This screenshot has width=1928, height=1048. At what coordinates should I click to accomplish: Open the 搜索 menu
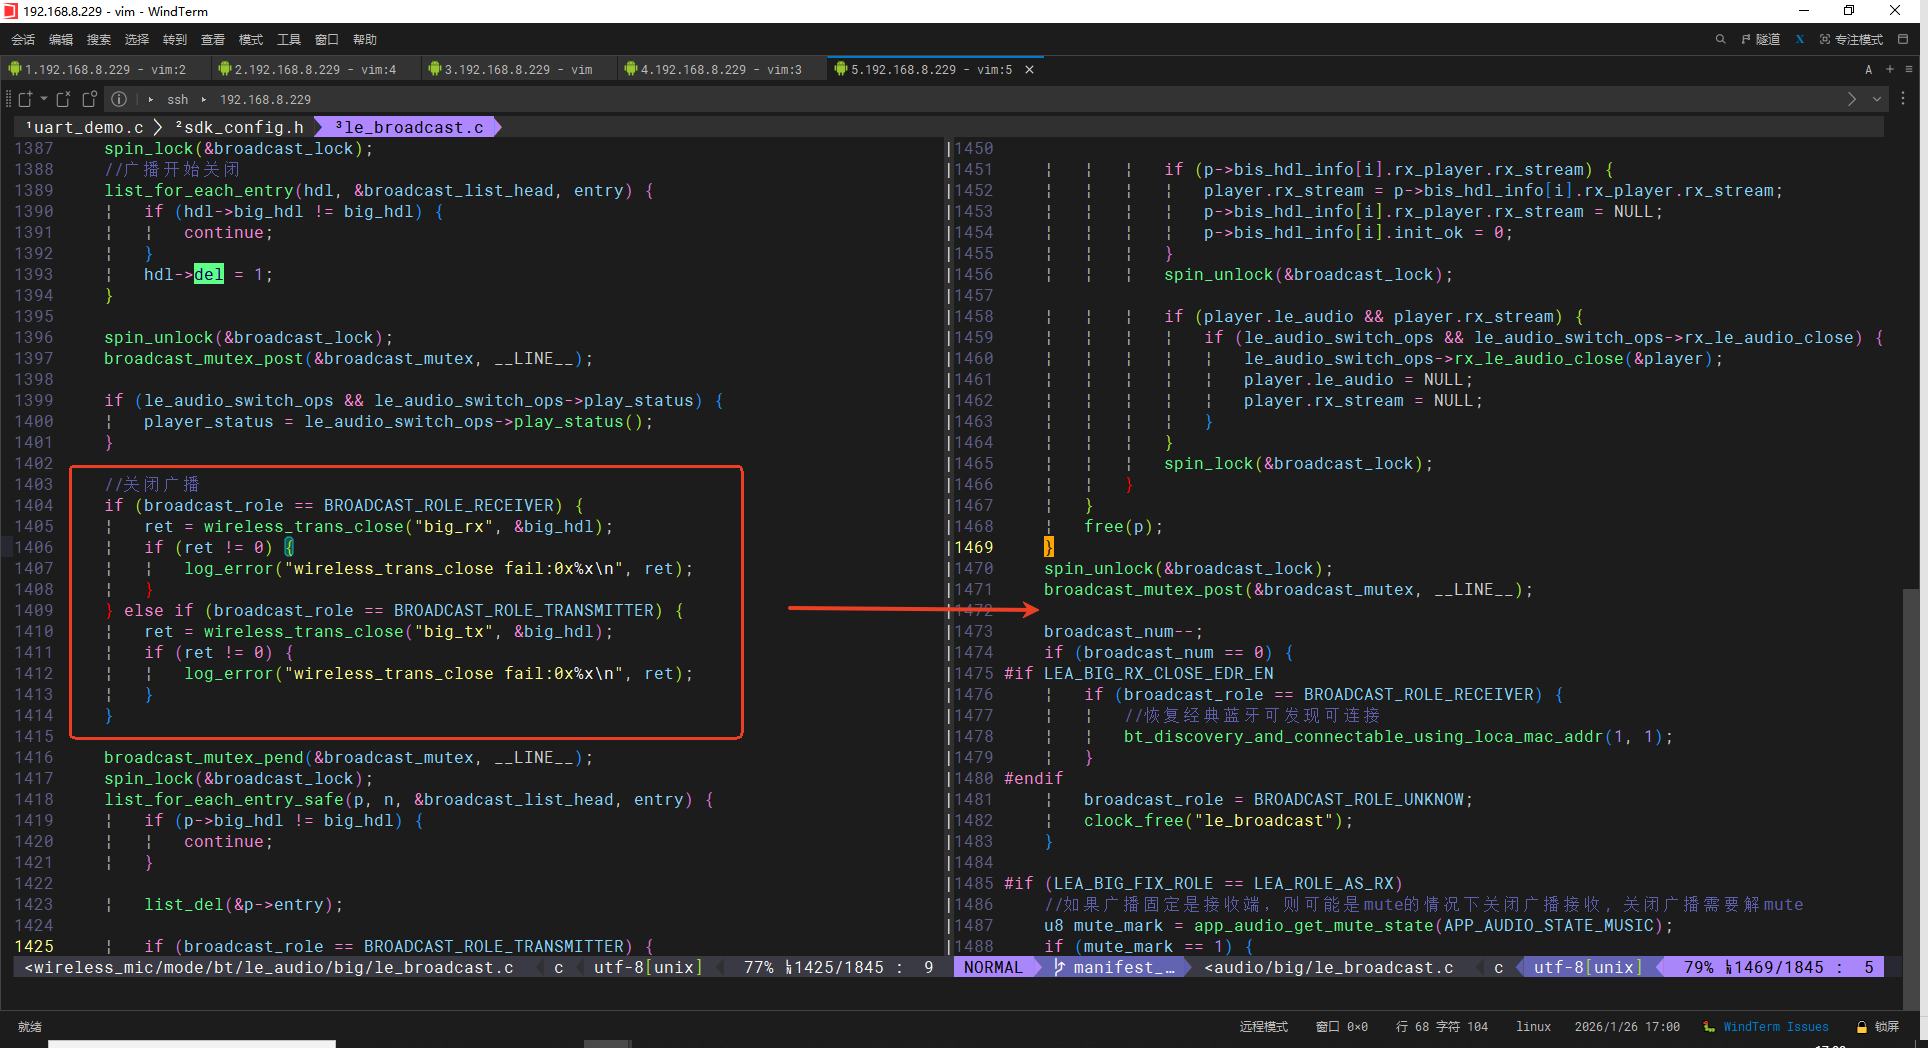(99, 39)
